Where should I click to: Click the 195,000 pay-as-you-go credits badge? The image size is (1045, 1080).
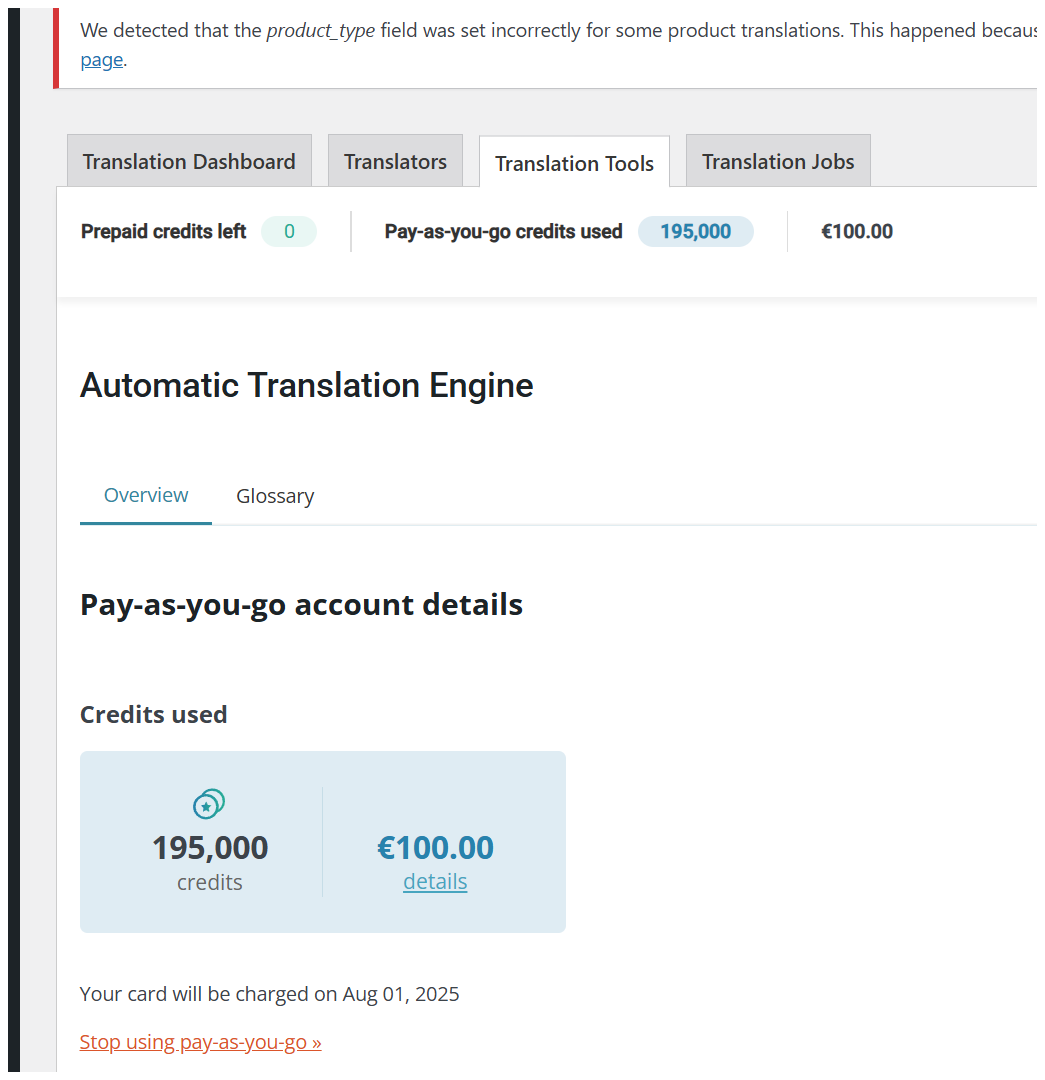696,231
